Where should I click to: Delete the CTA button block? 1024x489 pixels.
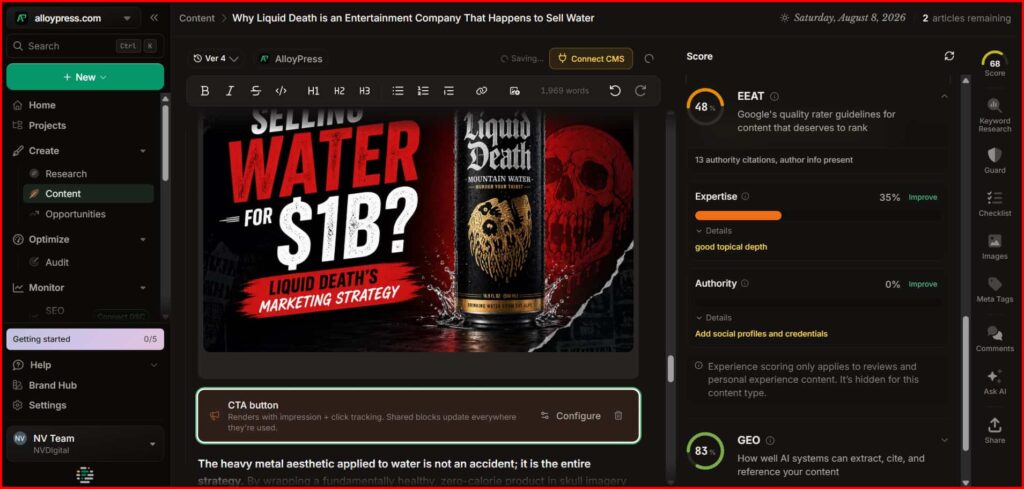coord(618,416)
